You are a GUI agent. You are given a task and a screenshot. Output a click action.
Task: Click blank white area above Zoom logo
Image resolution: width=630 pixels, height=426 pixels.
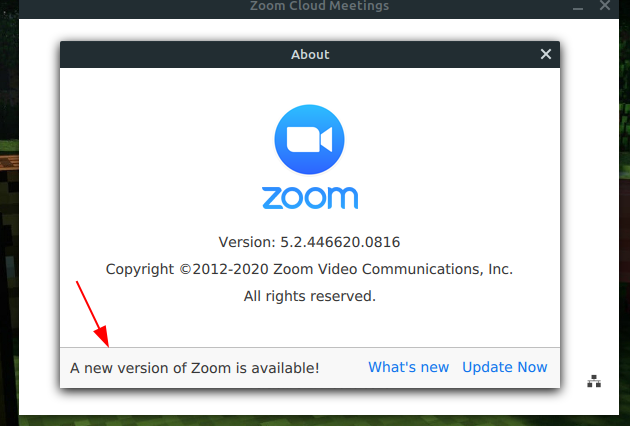coord(309,86)
